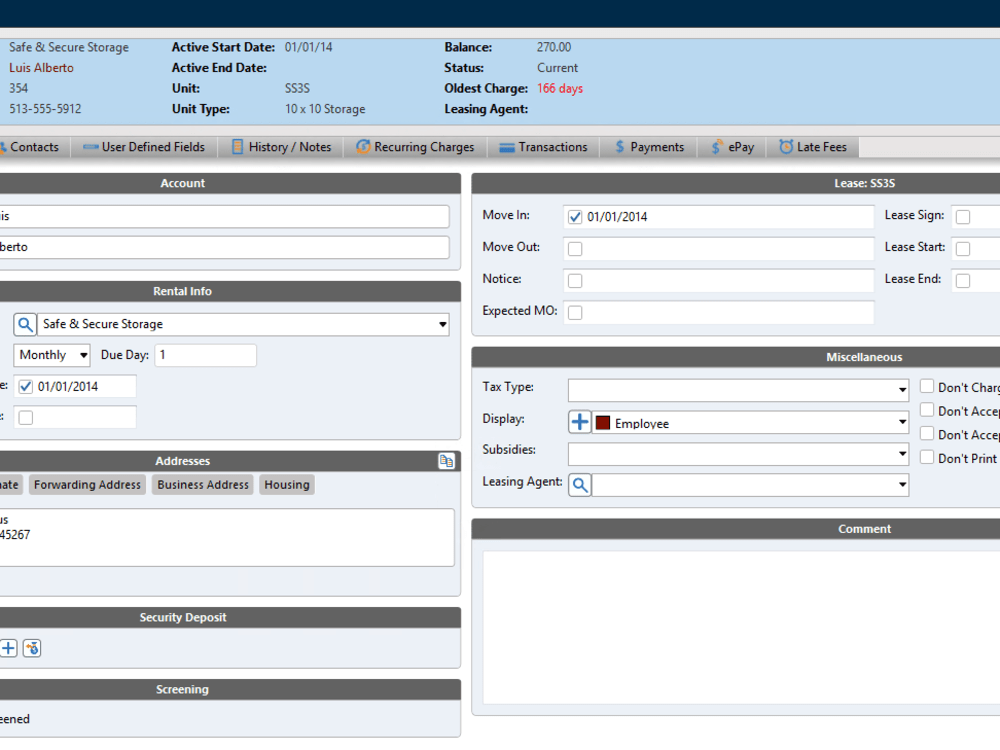Viewport: 1000px width, 750px height.
Task: Go to the History / Notes tab
Action: pyautogui.click(x=281, y=147)
